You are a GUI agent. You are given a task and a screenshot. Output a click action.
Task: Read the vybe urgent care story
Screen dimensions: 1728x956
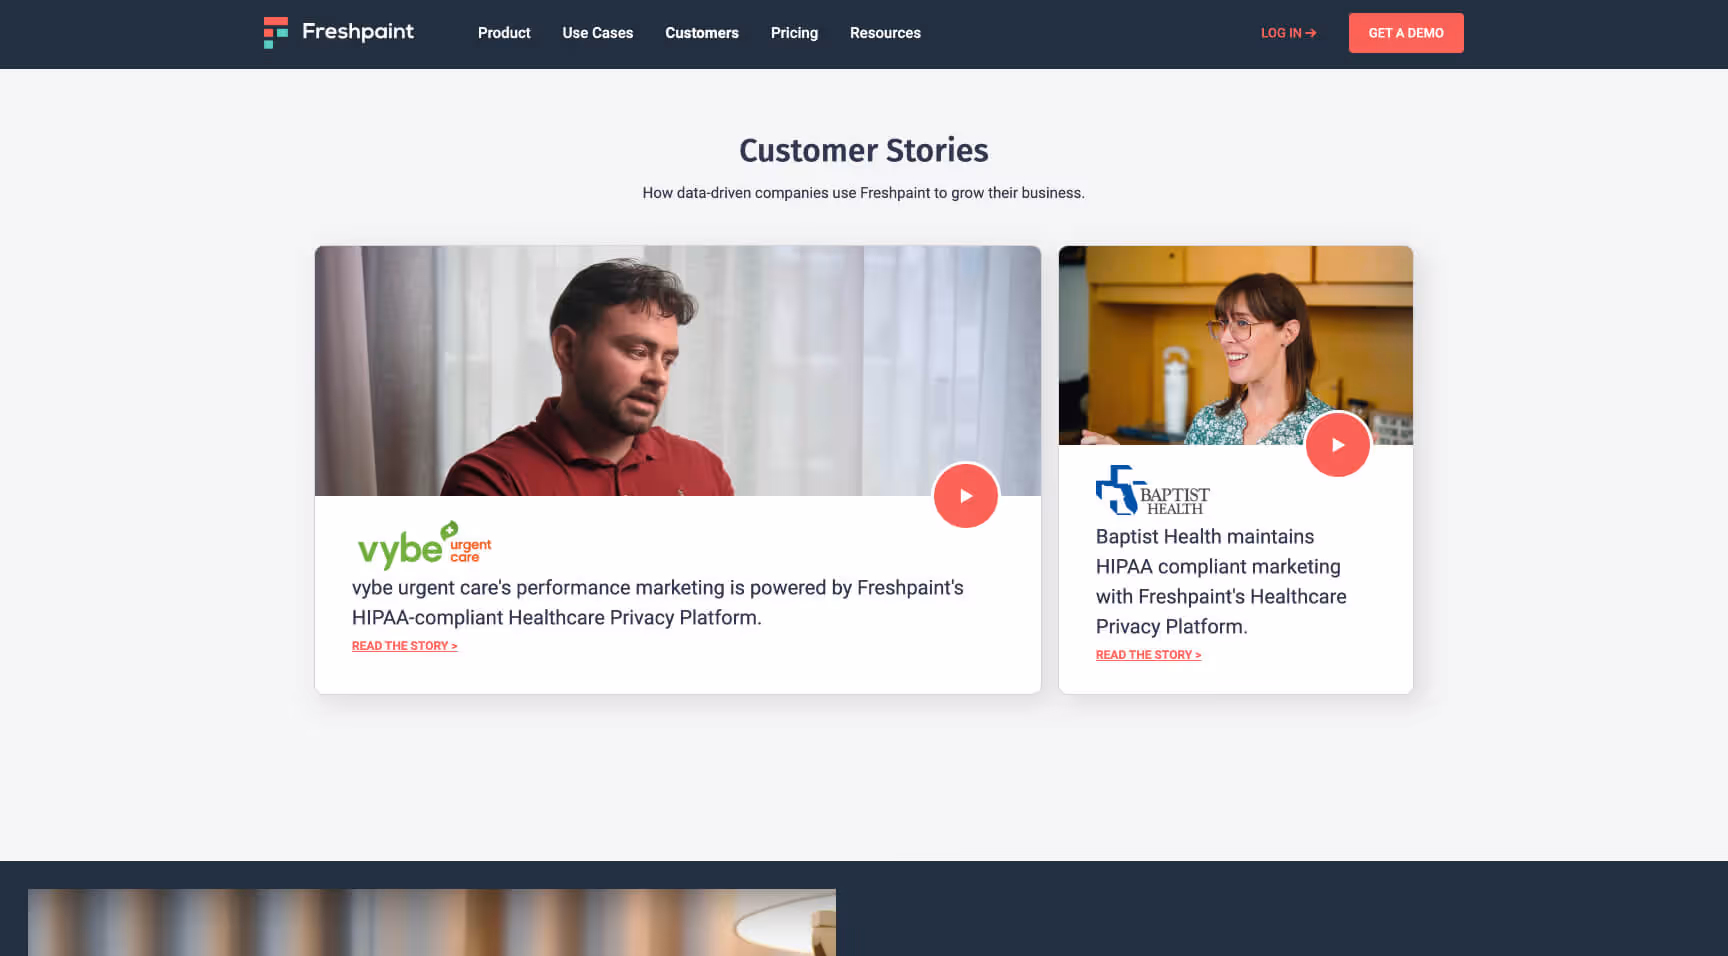pos(404,646)
